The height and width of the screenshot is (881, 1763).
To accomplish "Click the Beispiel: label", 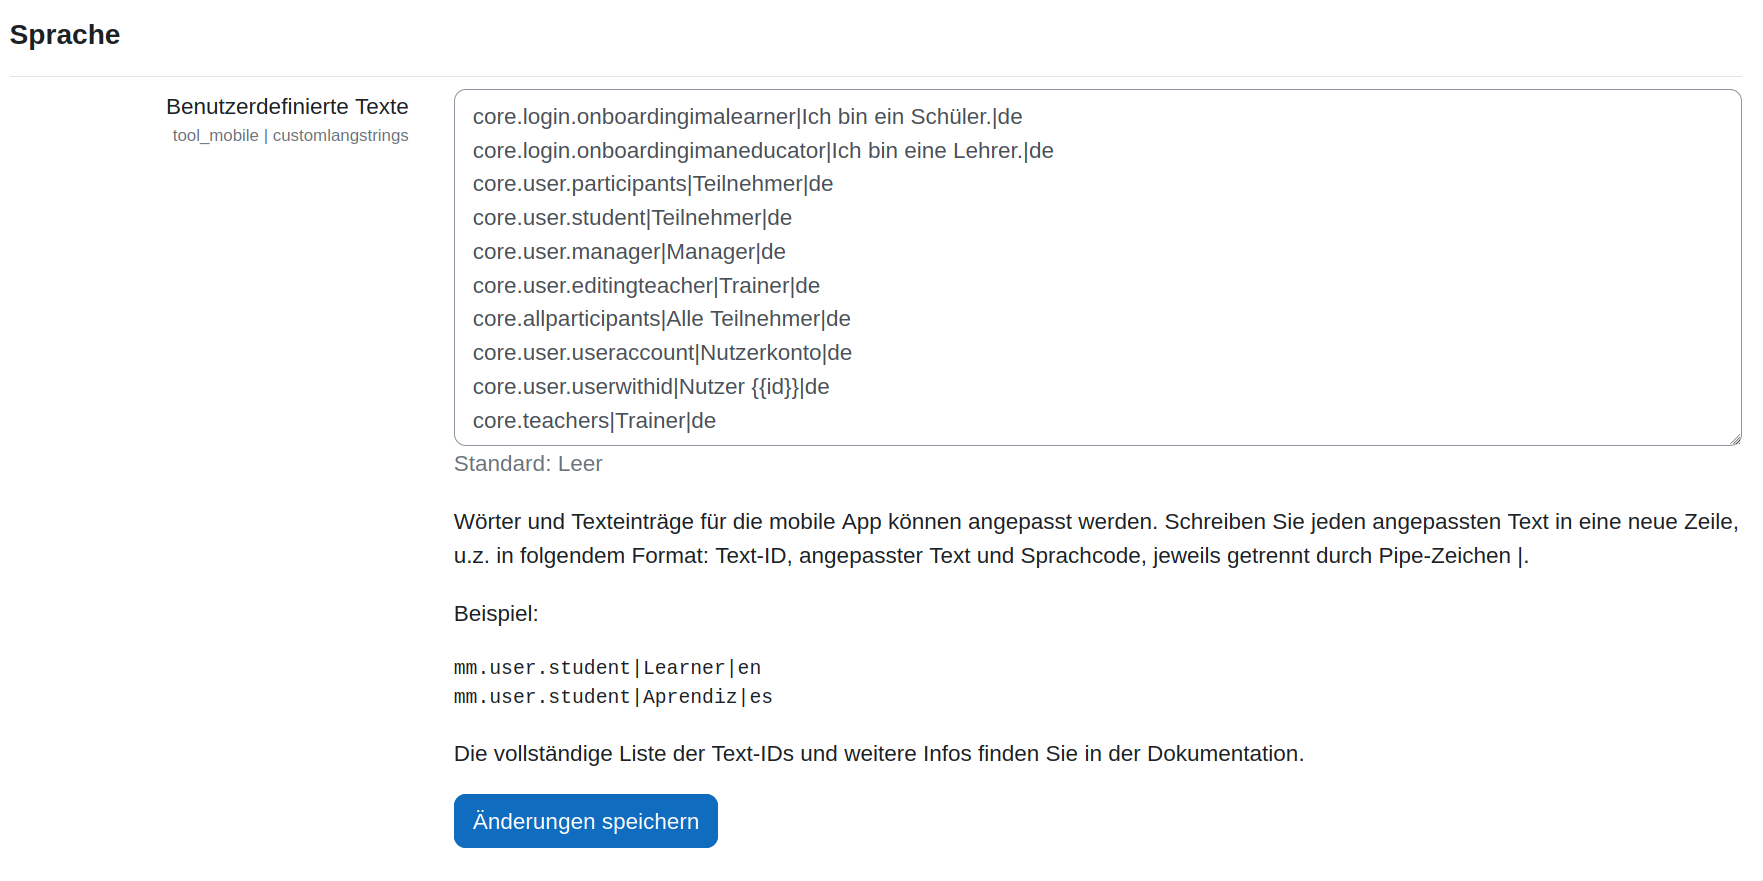I will click(x=496, y=614).
